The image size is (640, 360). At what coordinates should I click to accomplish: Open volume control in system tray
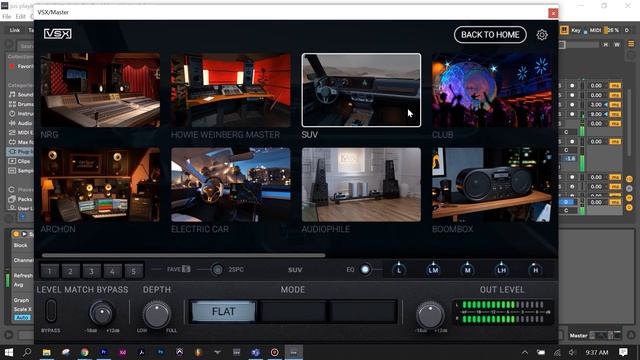[x=573, y=353]
